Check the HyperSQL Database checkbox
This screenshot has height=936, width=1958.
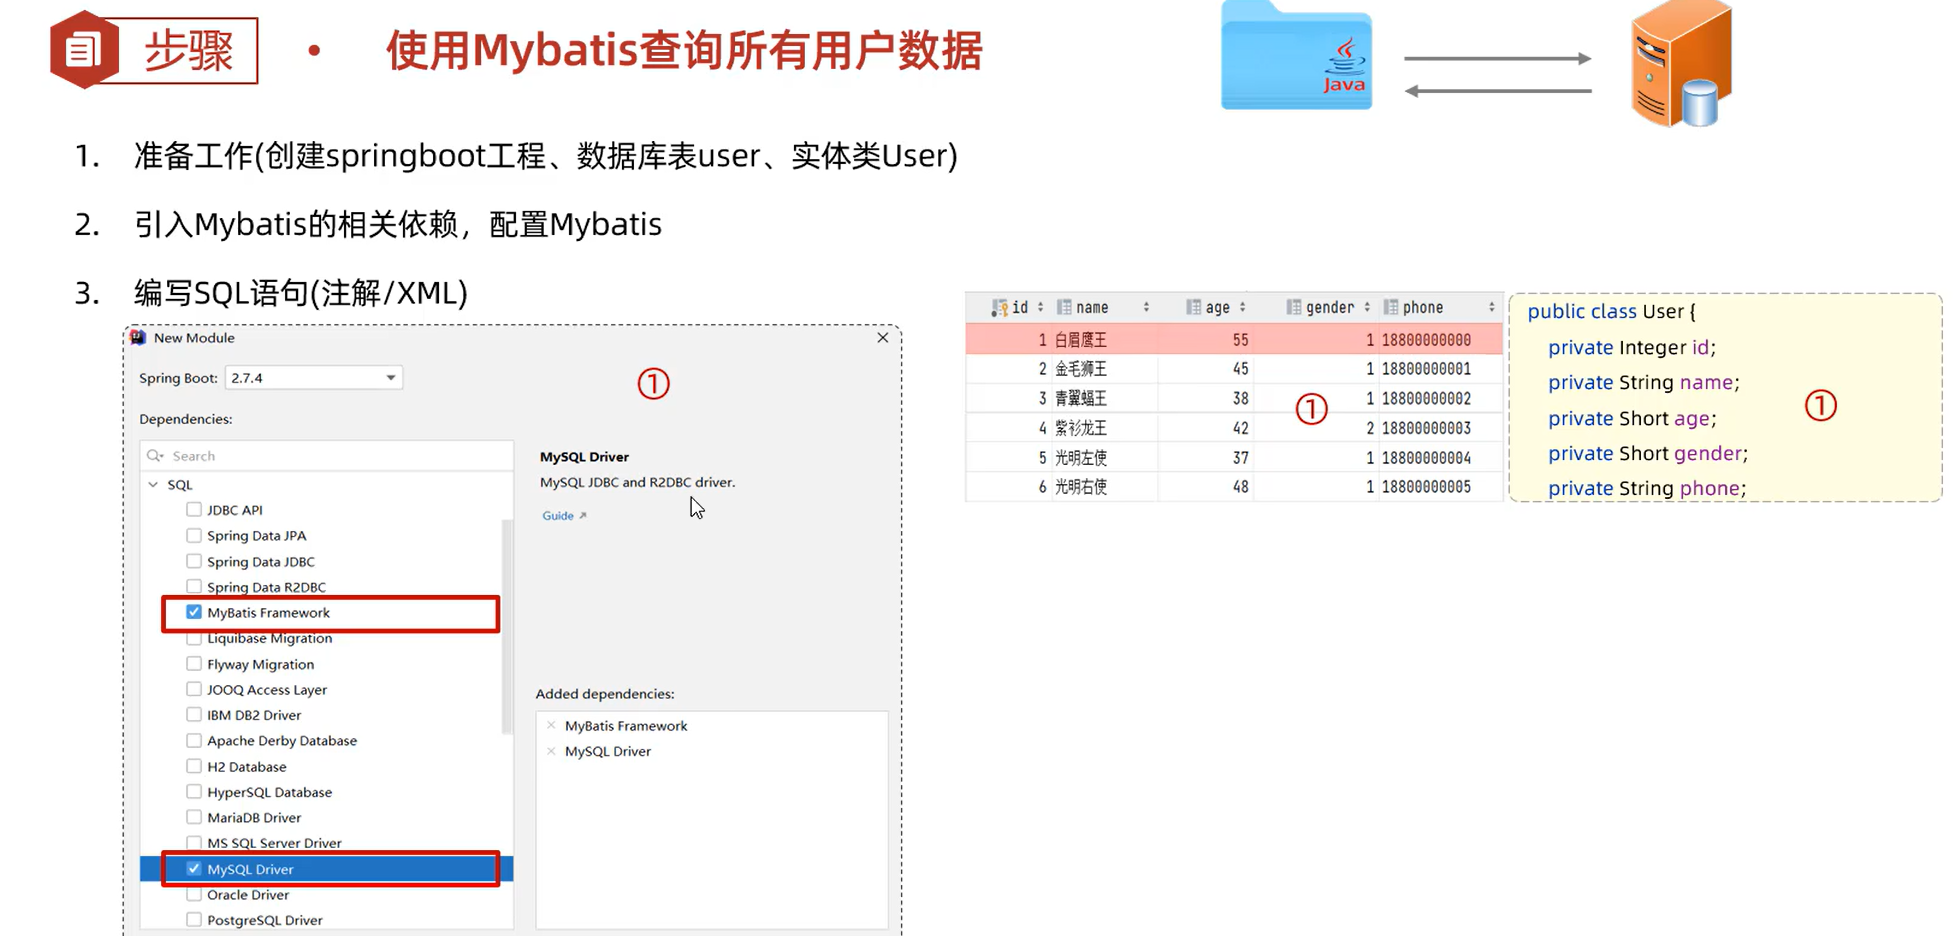[x=194, y=792]
